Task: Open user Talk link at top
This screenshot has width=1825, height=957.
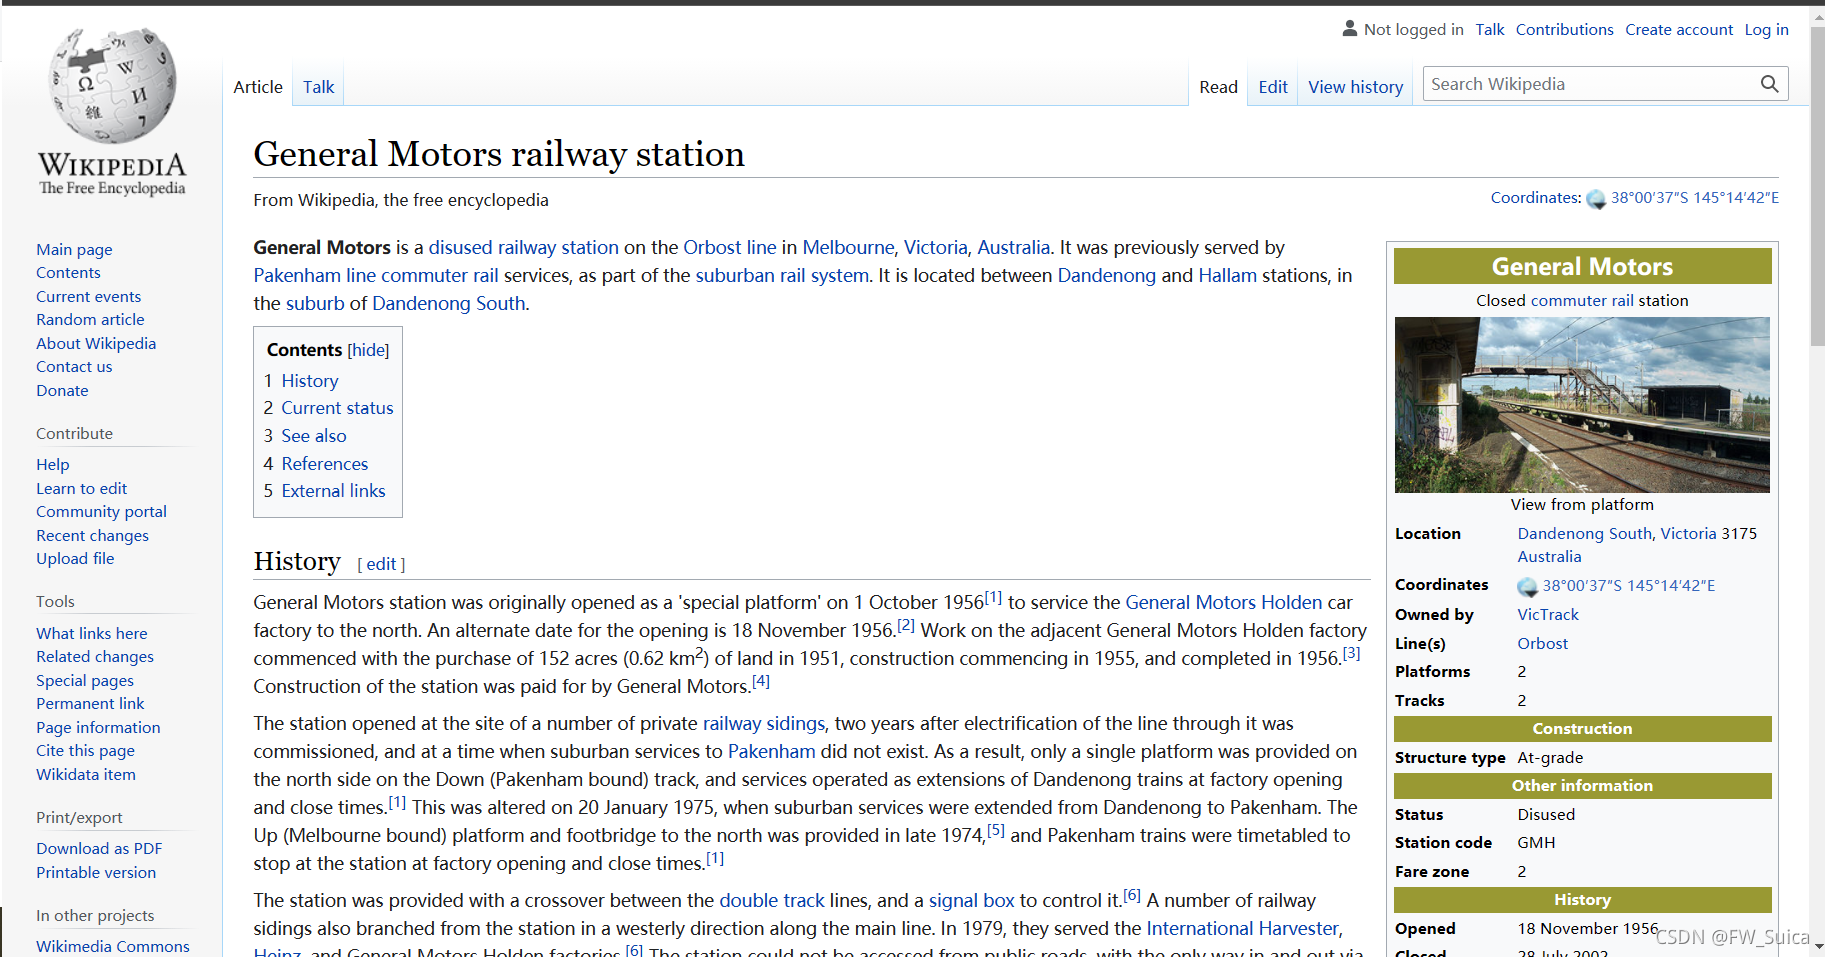Action: pyautogui.click(x=1489, y=30)
